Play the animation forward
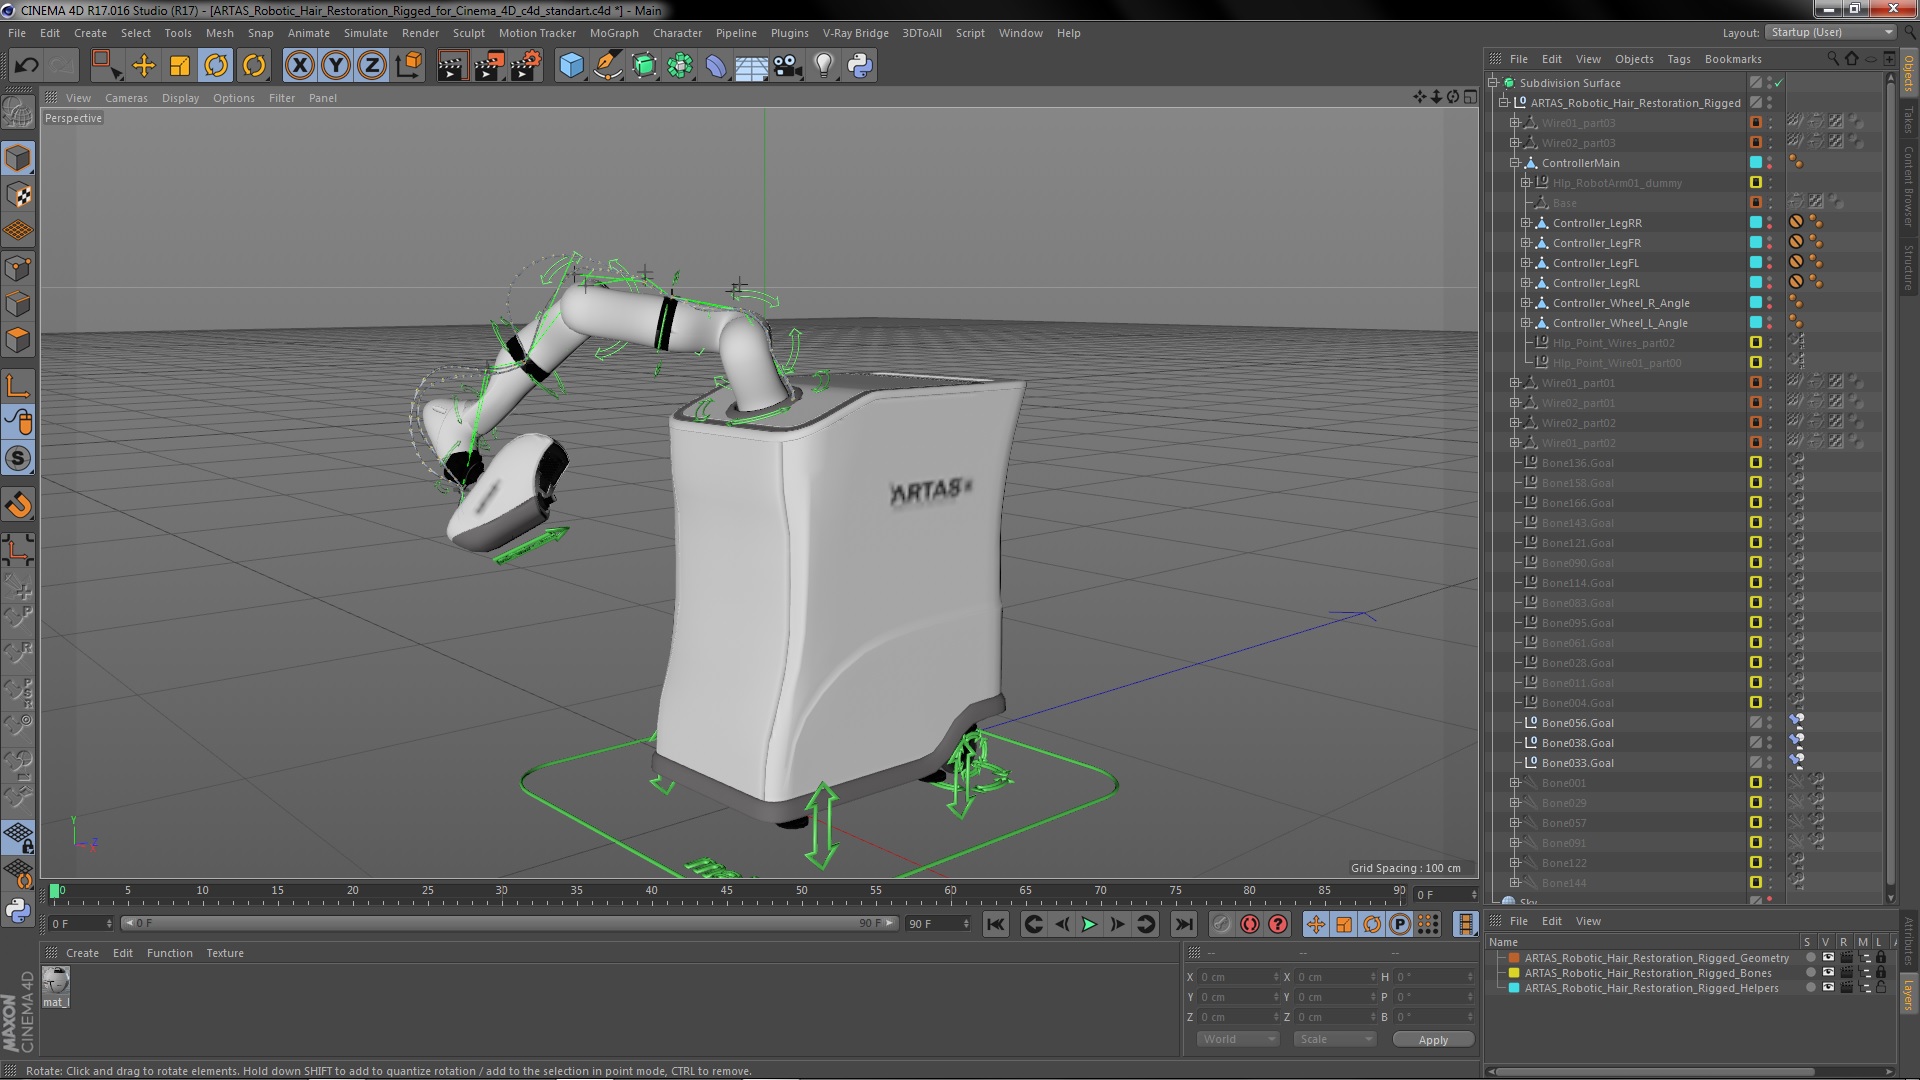Image resolution: width=1920 pixels, height=1080 pixels. 1089,925
